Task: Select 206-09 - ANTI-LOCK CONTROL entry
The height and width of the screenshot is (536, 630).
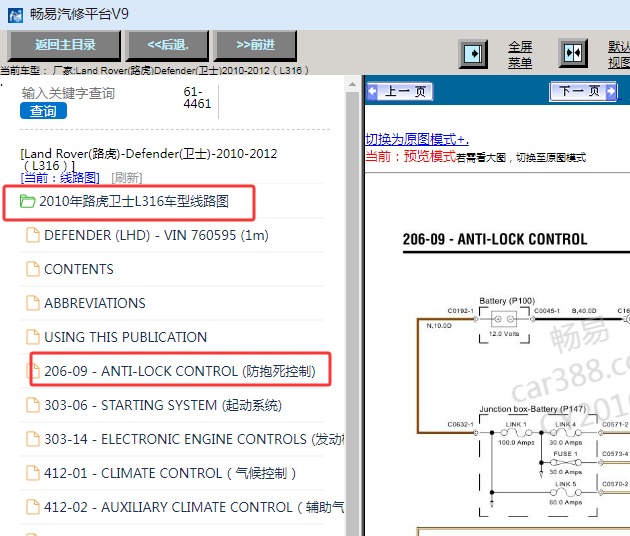Action: pyautogui.click(x=180, y=371)
